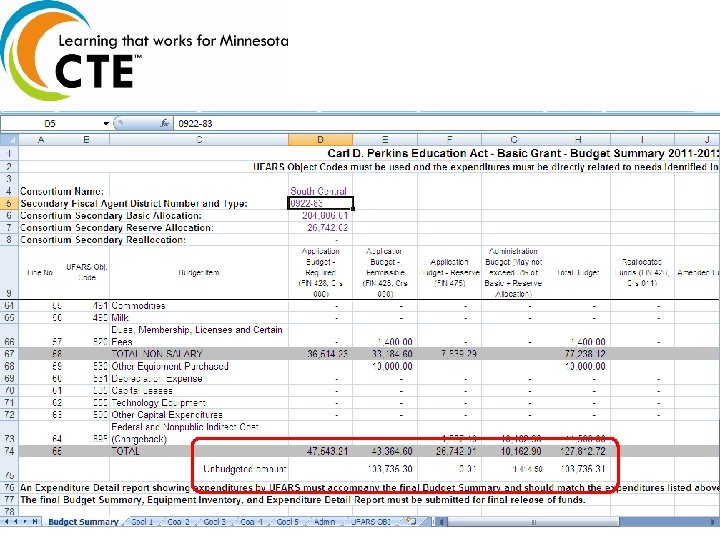Click the Milk budget item cell

(199, 318)
